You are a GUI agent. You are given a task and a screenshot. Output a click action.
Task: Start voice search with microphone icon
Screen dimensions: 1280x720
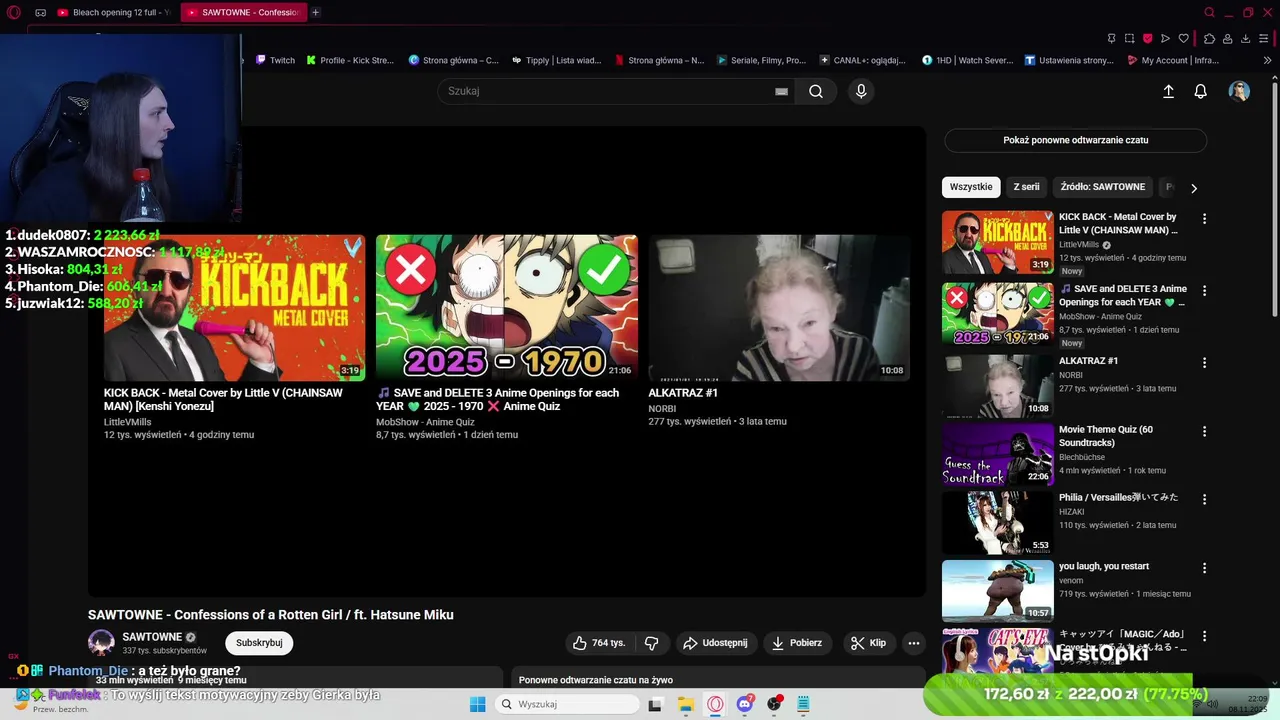point(861,91)
